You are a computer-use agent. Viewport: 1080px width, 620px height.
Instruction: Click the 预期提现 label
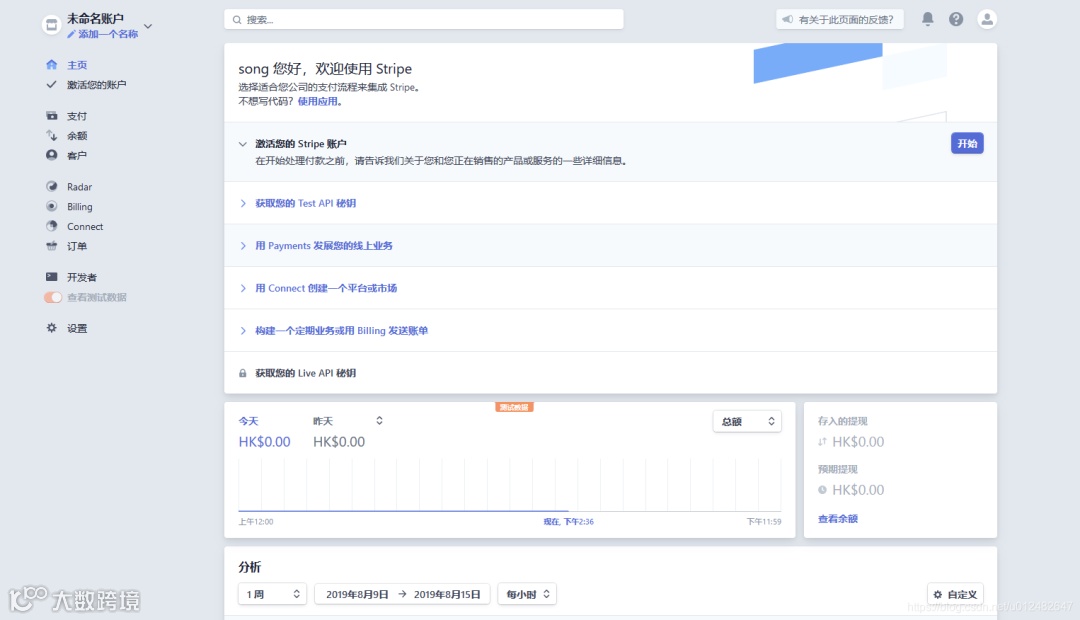[838, 469]
